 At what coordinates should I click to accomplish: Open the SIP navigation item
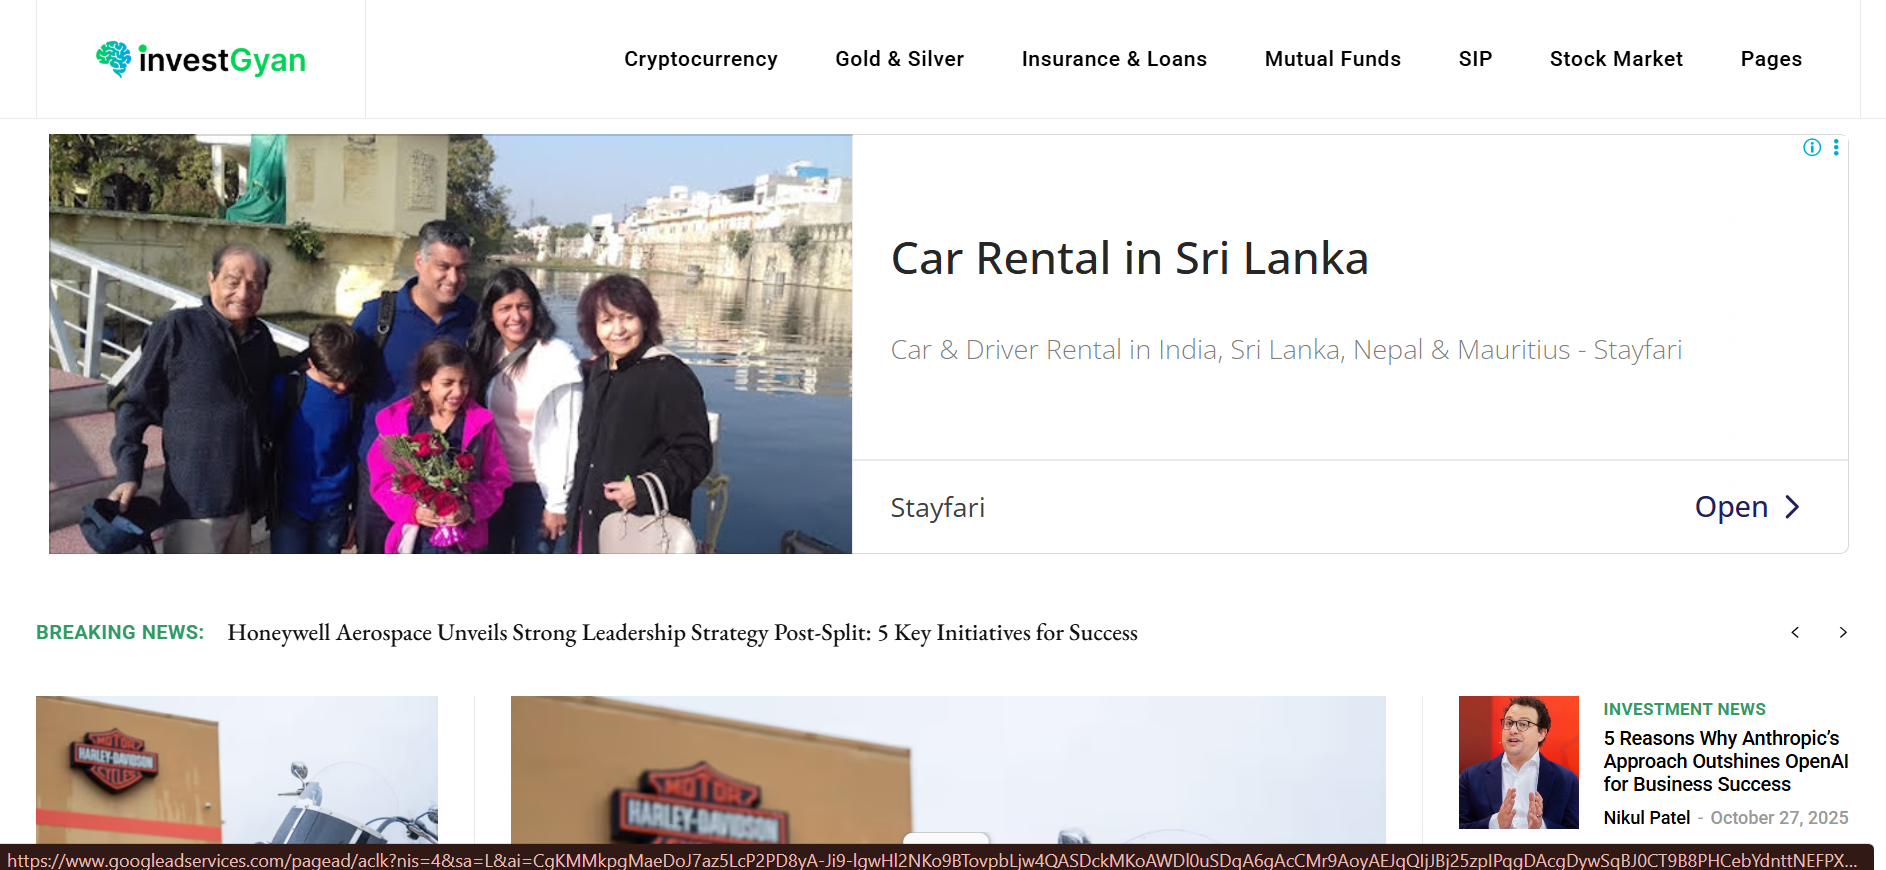[x=1475, y=59]
